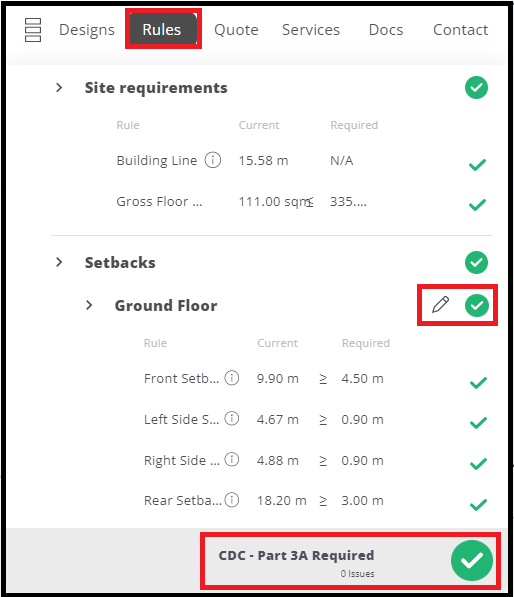Click the info icon next to Building Line
The width and height of the screenshot is (514, 597).
(213, 160)
